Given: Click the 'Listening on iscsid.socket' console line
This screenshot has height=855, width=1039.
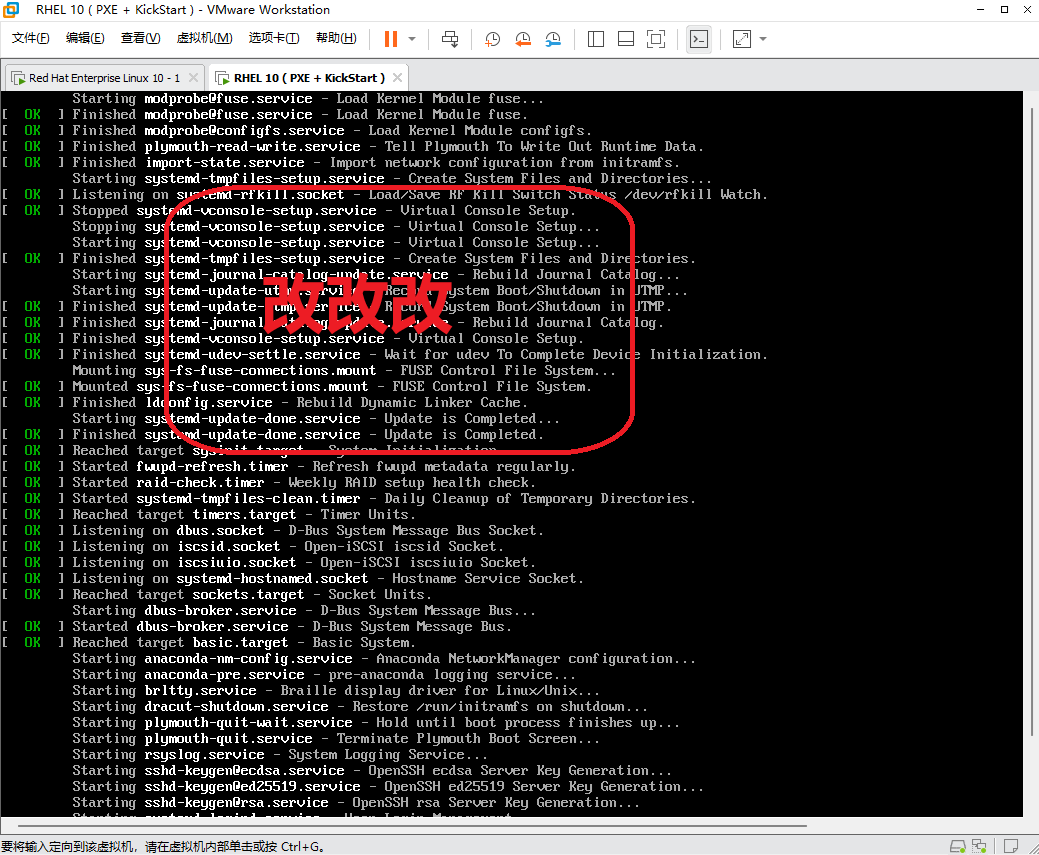Looking at the screenshot, I should (252, 546).
